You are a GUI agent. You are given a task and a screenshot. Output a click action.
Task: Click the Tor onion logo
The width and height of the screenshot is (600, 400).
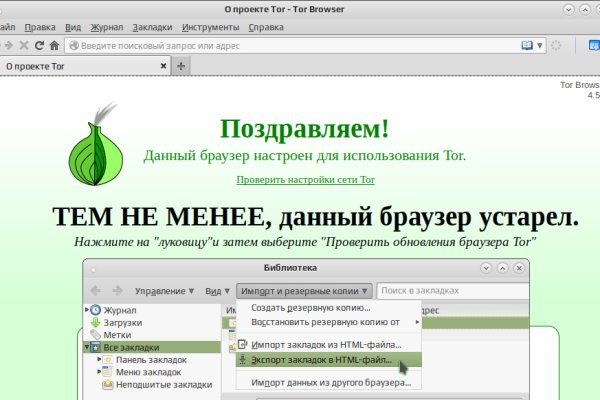coord(100,147)
